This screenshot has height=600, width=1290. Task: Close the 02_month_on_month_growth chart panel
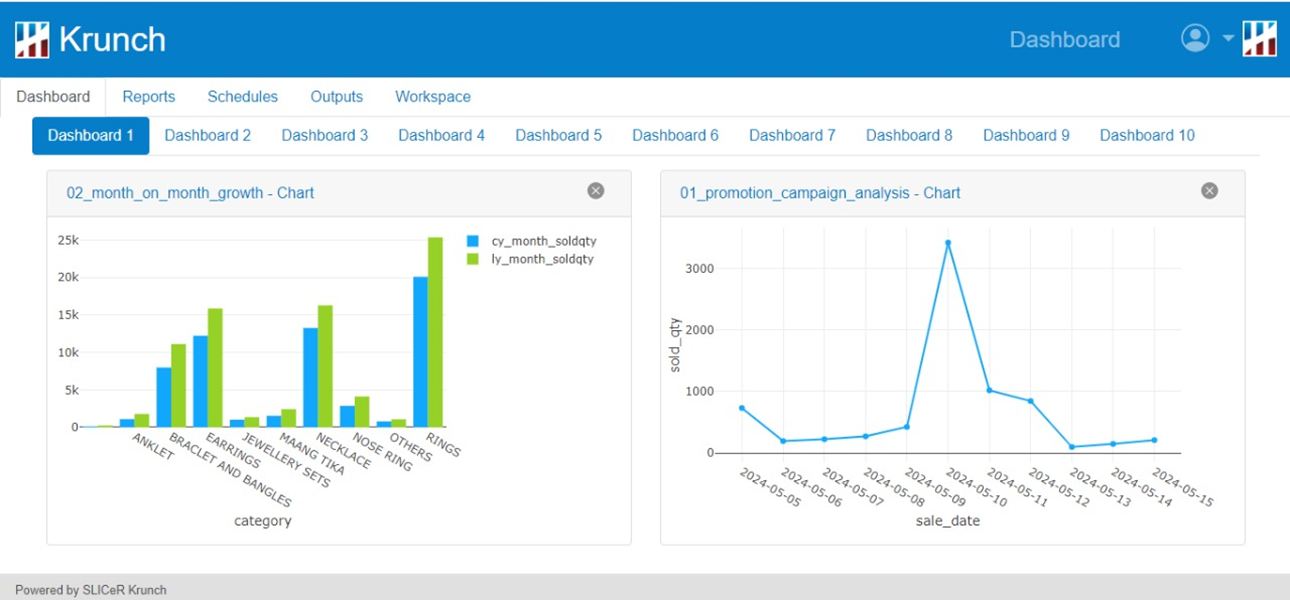pos(596,191)
